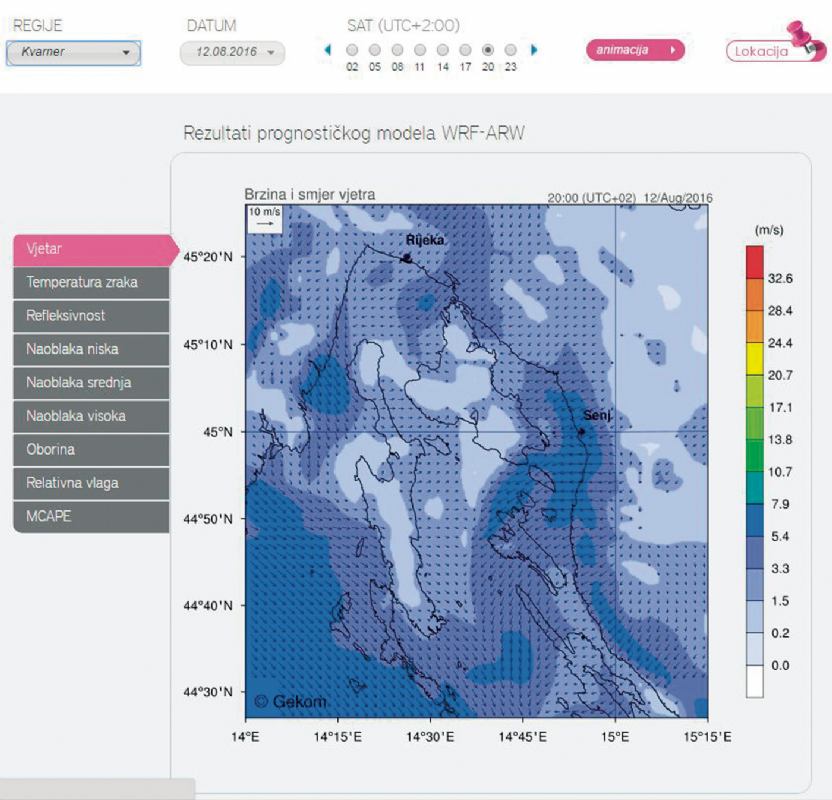Select the Refleksivnost layer tab

click(x=90, y=315)
